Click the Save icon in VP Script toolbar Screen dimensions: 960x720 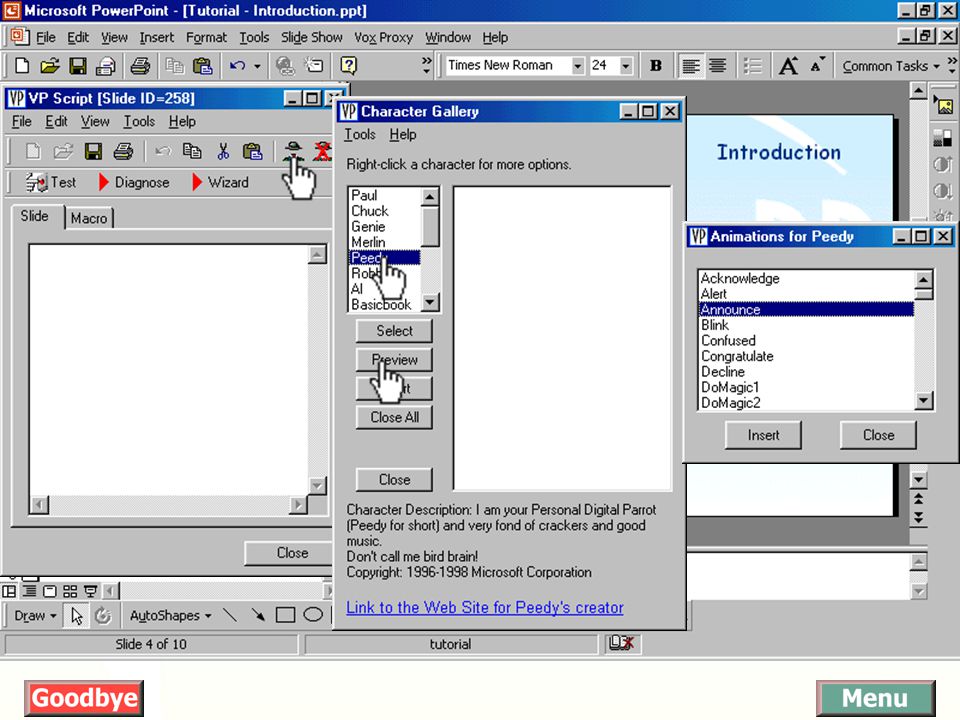(93, 151)
